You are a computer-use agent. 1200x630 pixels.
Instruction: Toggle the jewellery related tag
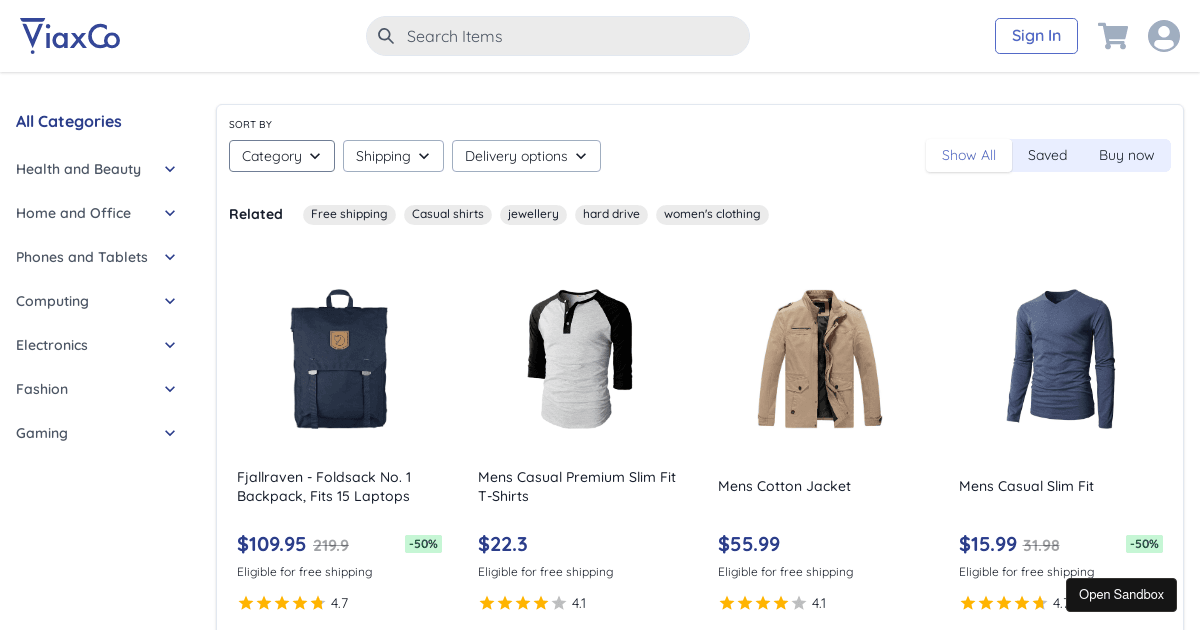pos(533,214)
